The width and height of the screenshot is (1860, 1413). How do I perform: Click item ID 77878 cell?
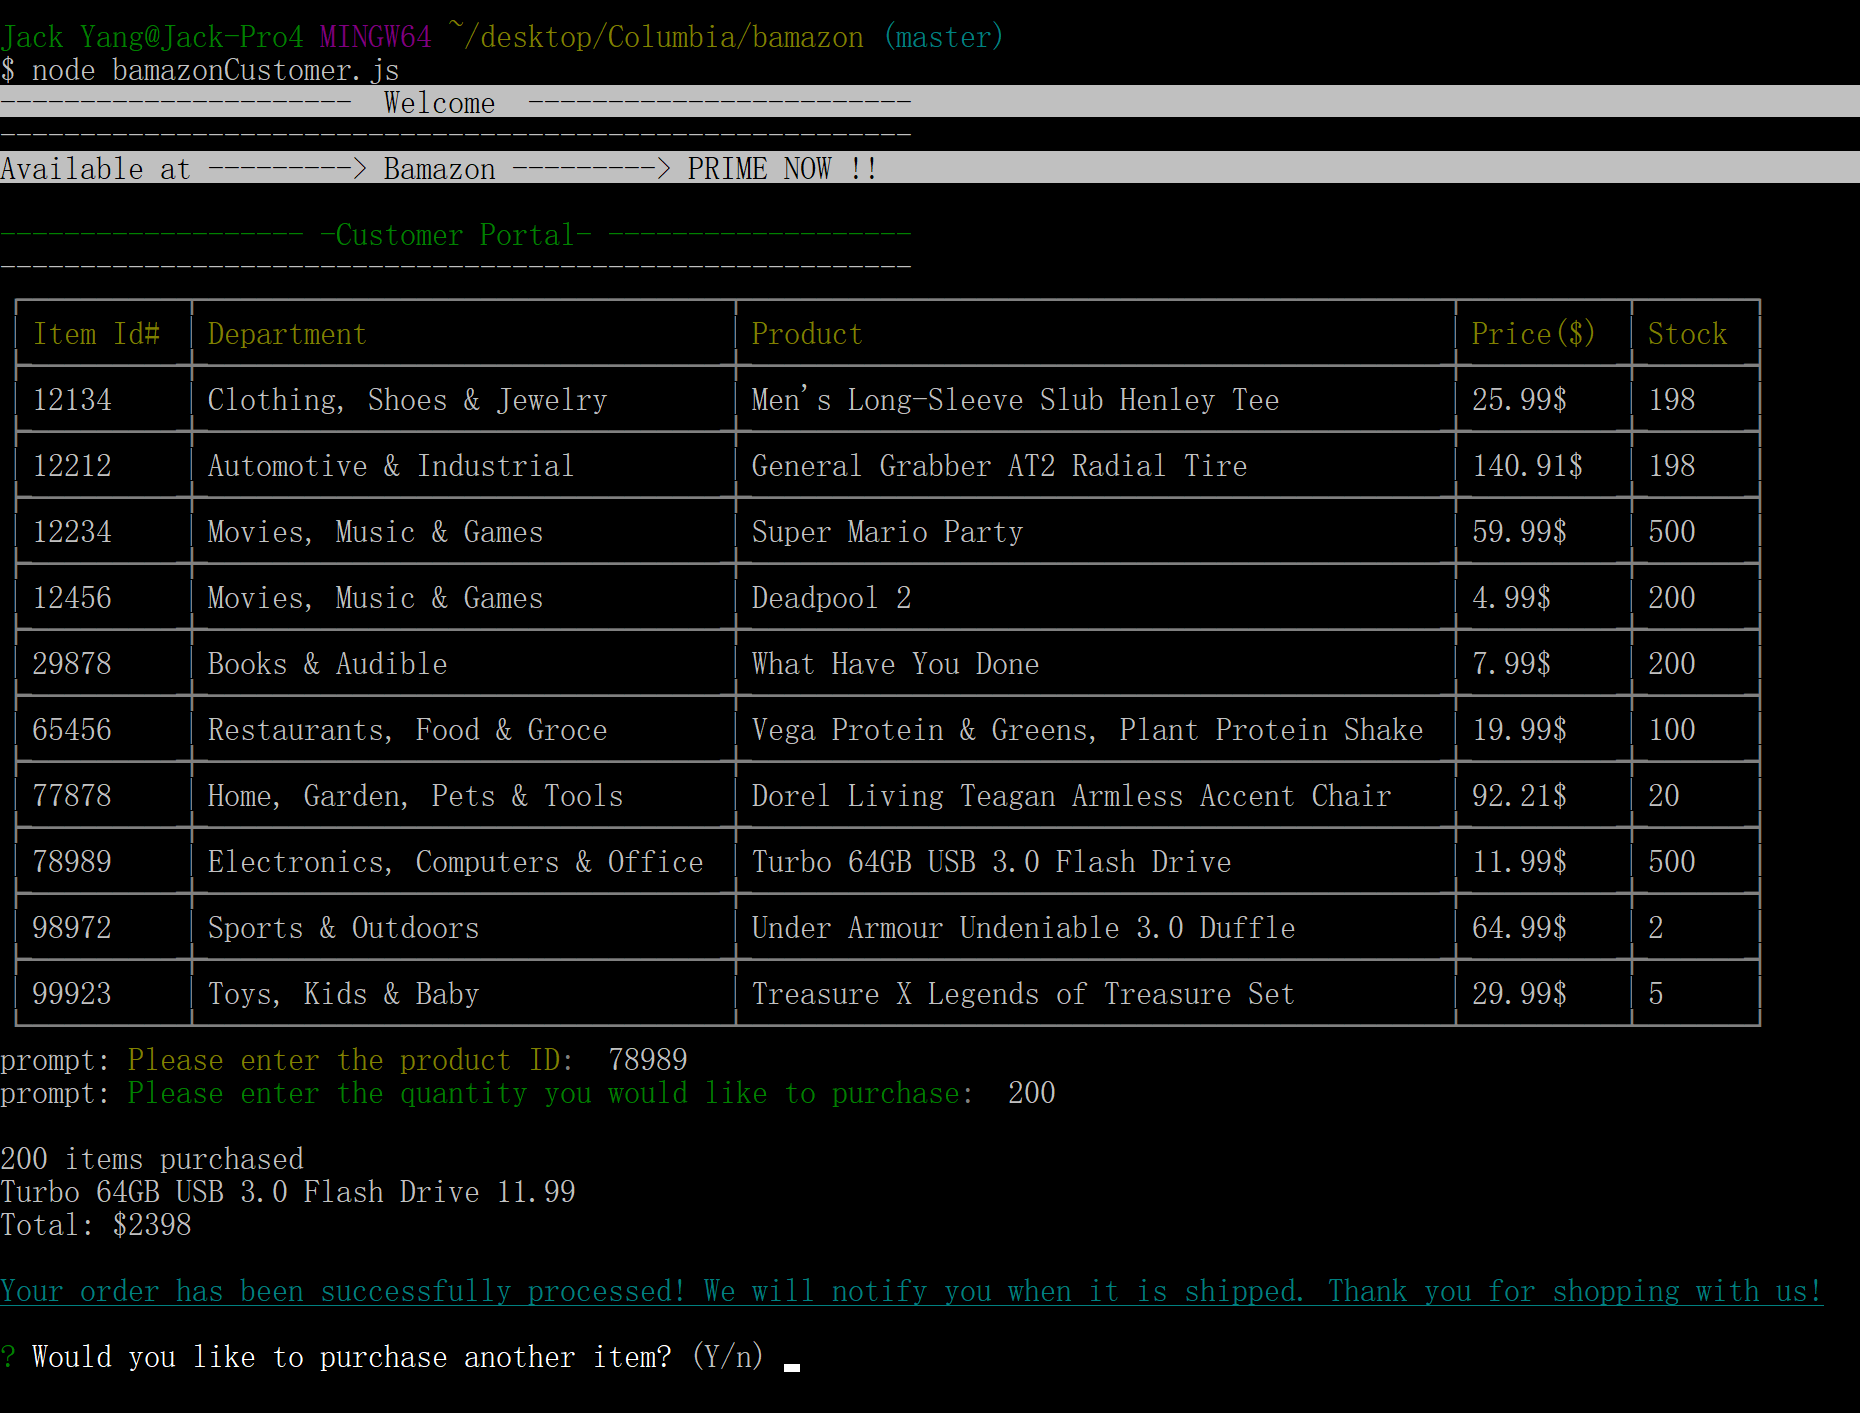(x=72, y=796)
